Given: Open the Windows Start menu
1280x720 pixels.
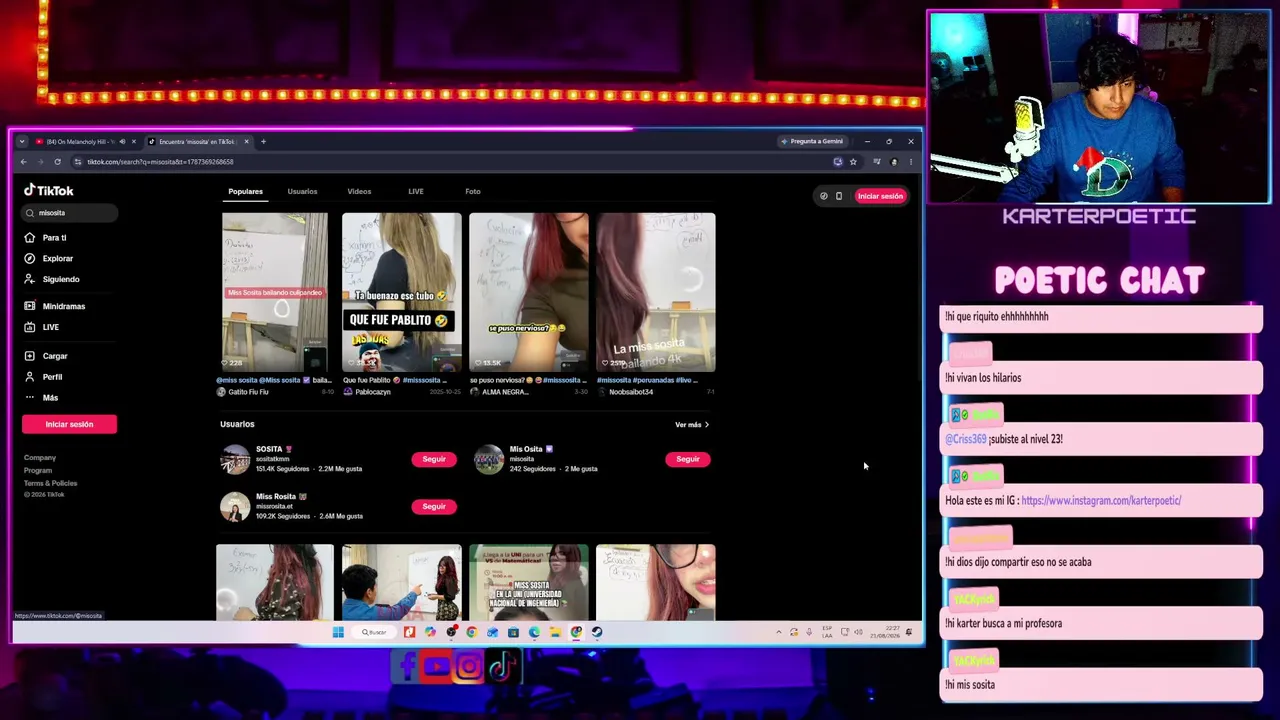Looking at the screenshot, I should tap(338, 632).
